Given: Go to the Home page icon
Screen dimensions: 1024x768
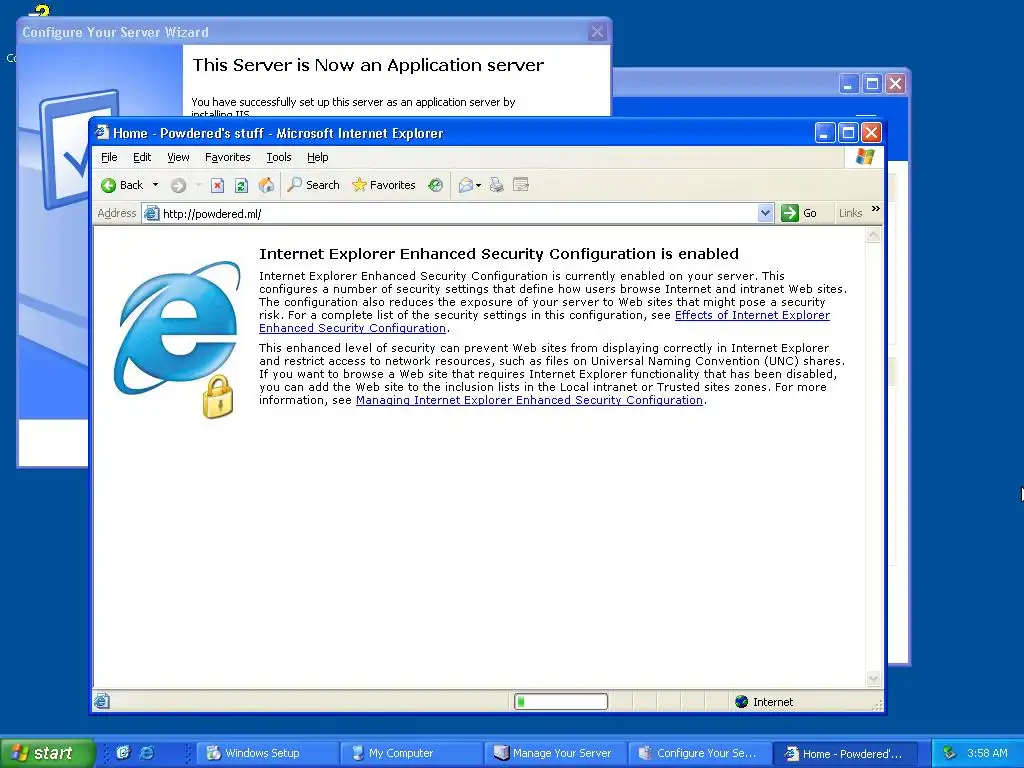Looking at the screenshot, I should point(266,185).
